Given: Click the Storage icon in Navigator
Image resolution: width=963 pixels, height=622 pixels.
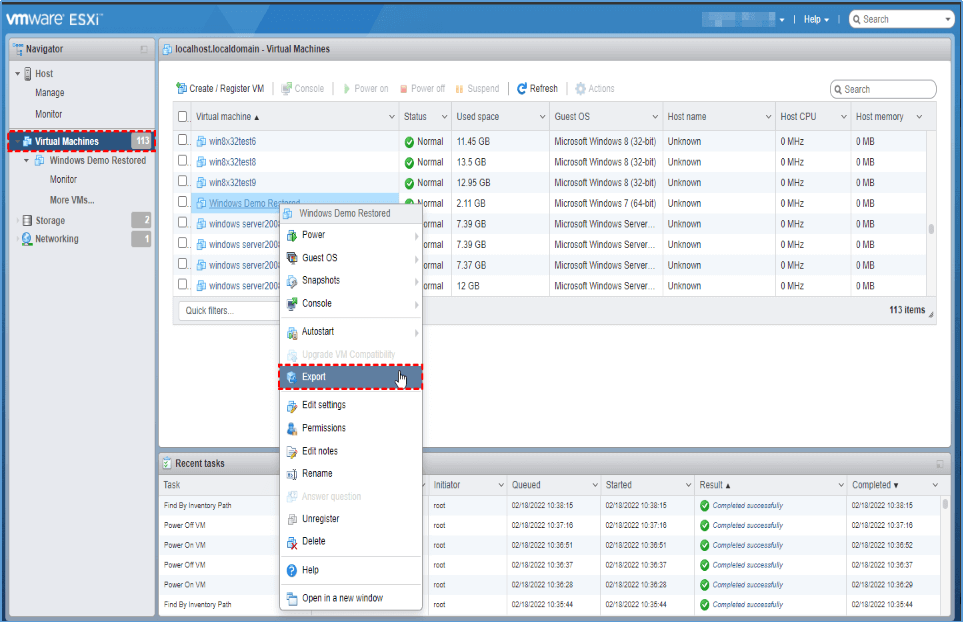Looking at the screenshot, I should (x=27, y=221).
